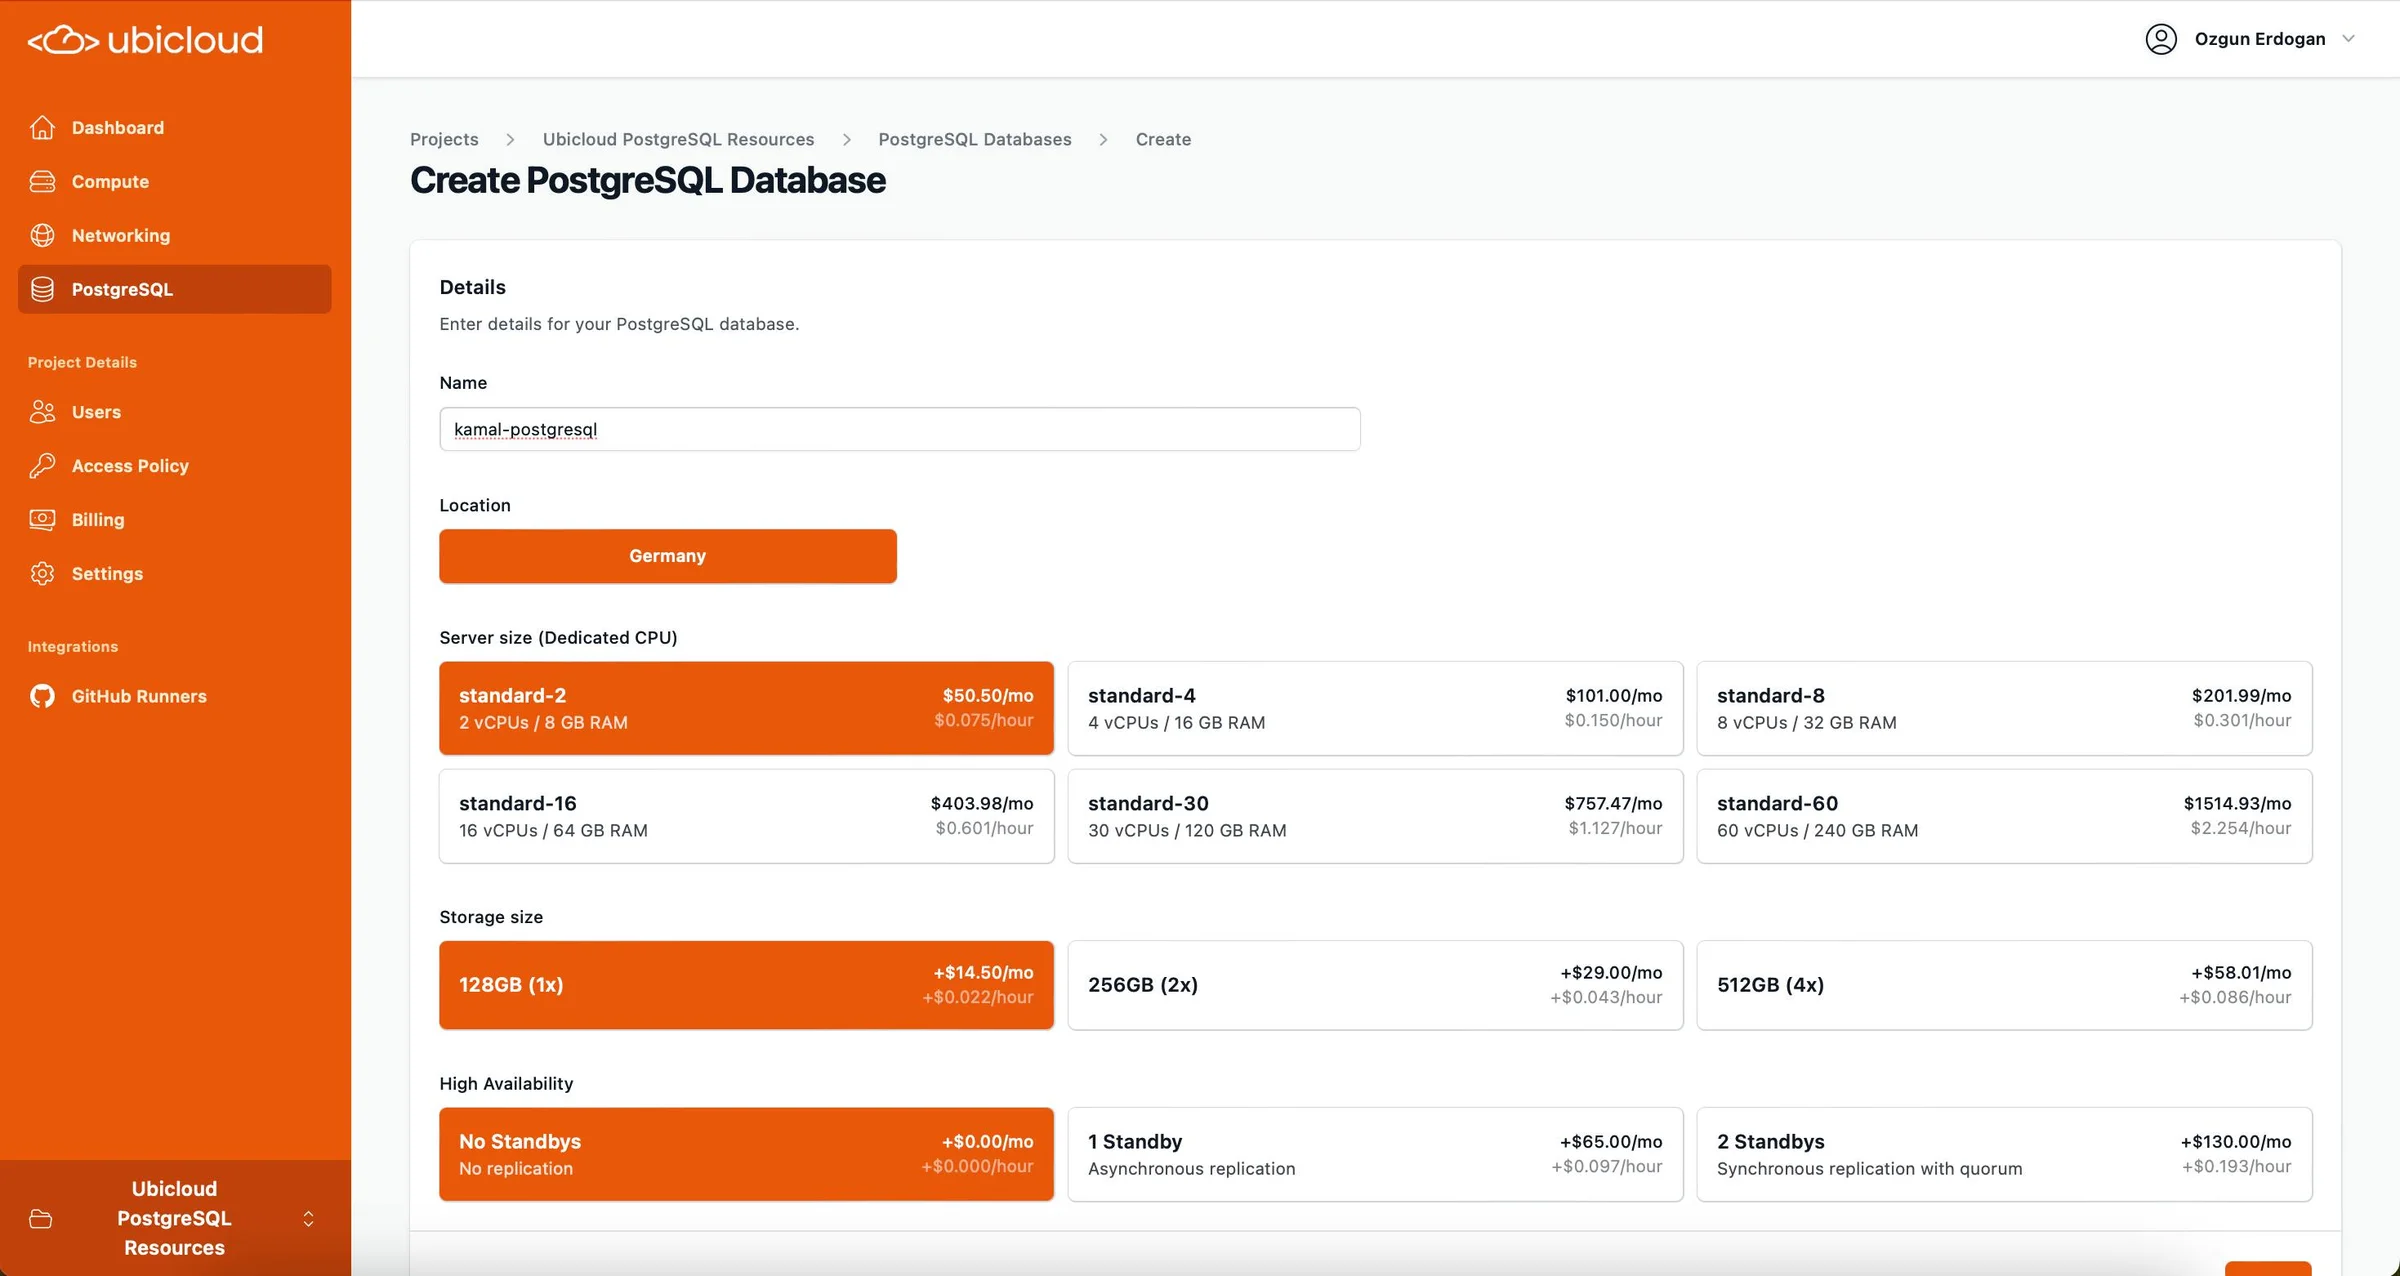Click the +$65.00/mo standby price
Viewport: 2400px width, 1276px height.
click(1611, 1141)
